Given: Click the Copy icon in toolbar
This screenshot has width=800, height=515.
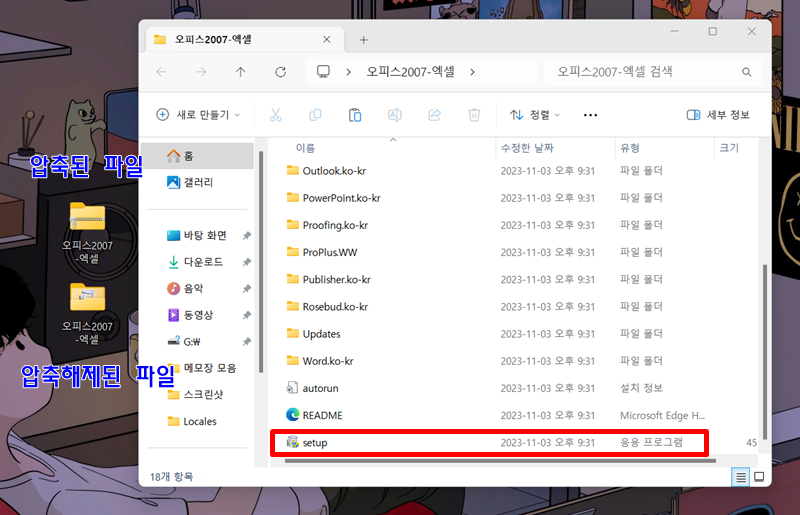Looking at the screenshot, I should [315, 115].
